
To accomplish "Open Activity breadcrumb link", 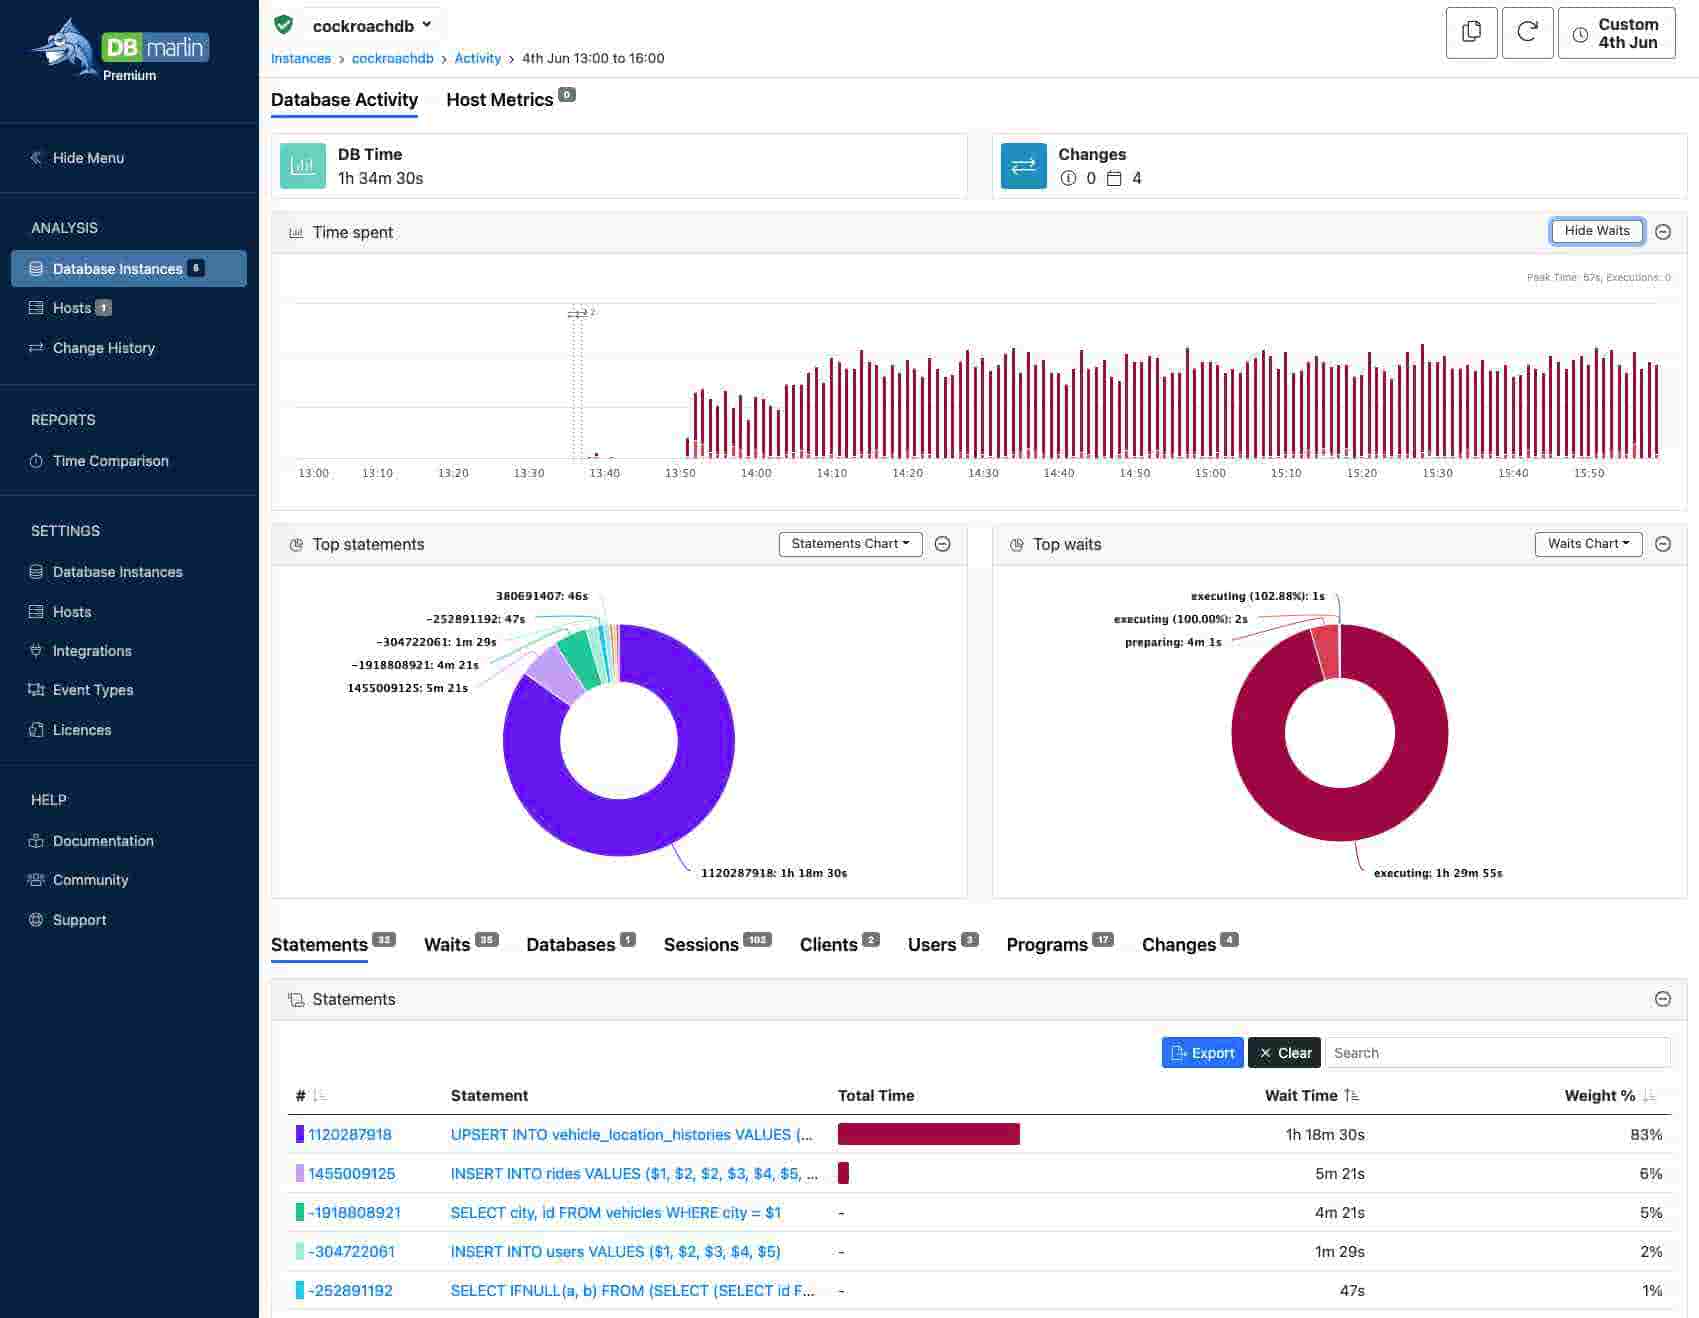I will point(477,58).
